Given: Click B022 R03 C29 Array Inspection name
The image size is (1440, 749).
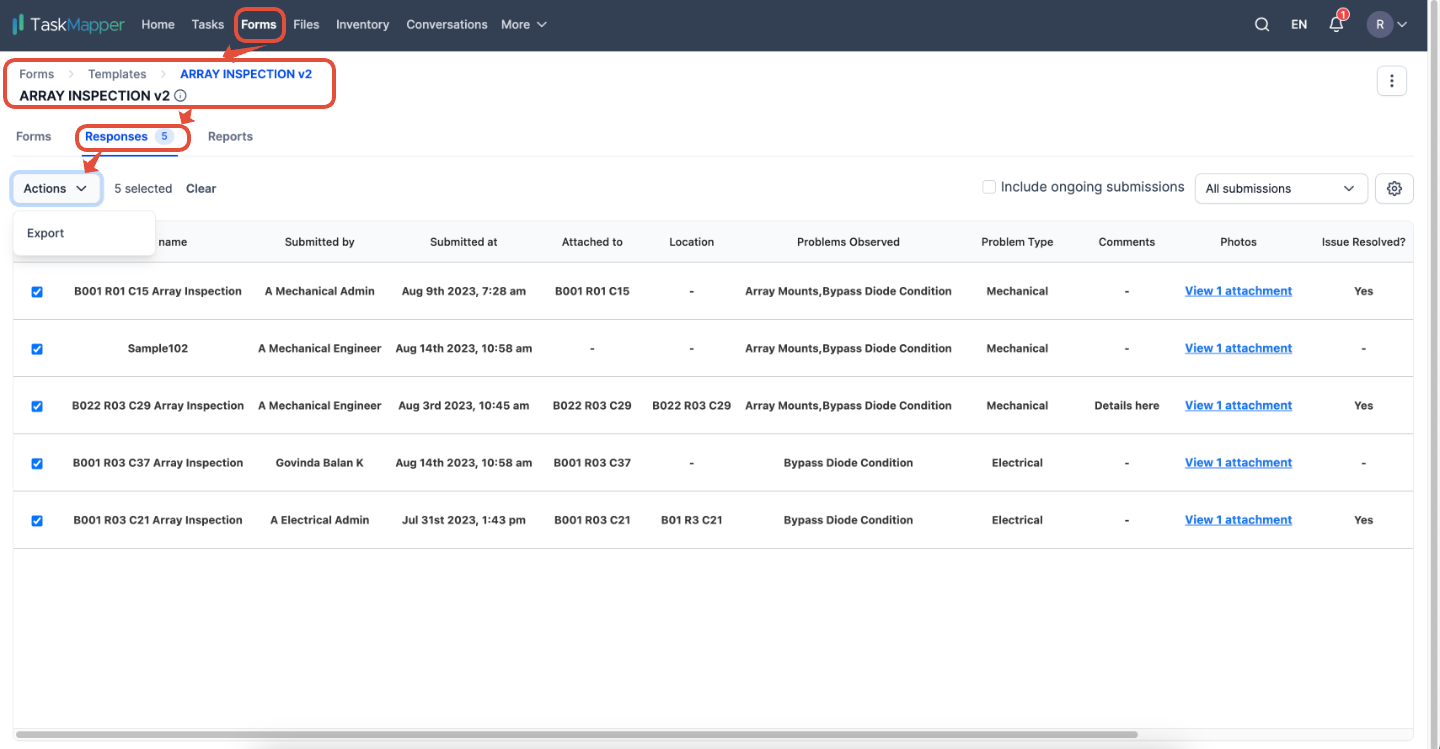Looking at the screenshot, I should click(x=158, y=405).
